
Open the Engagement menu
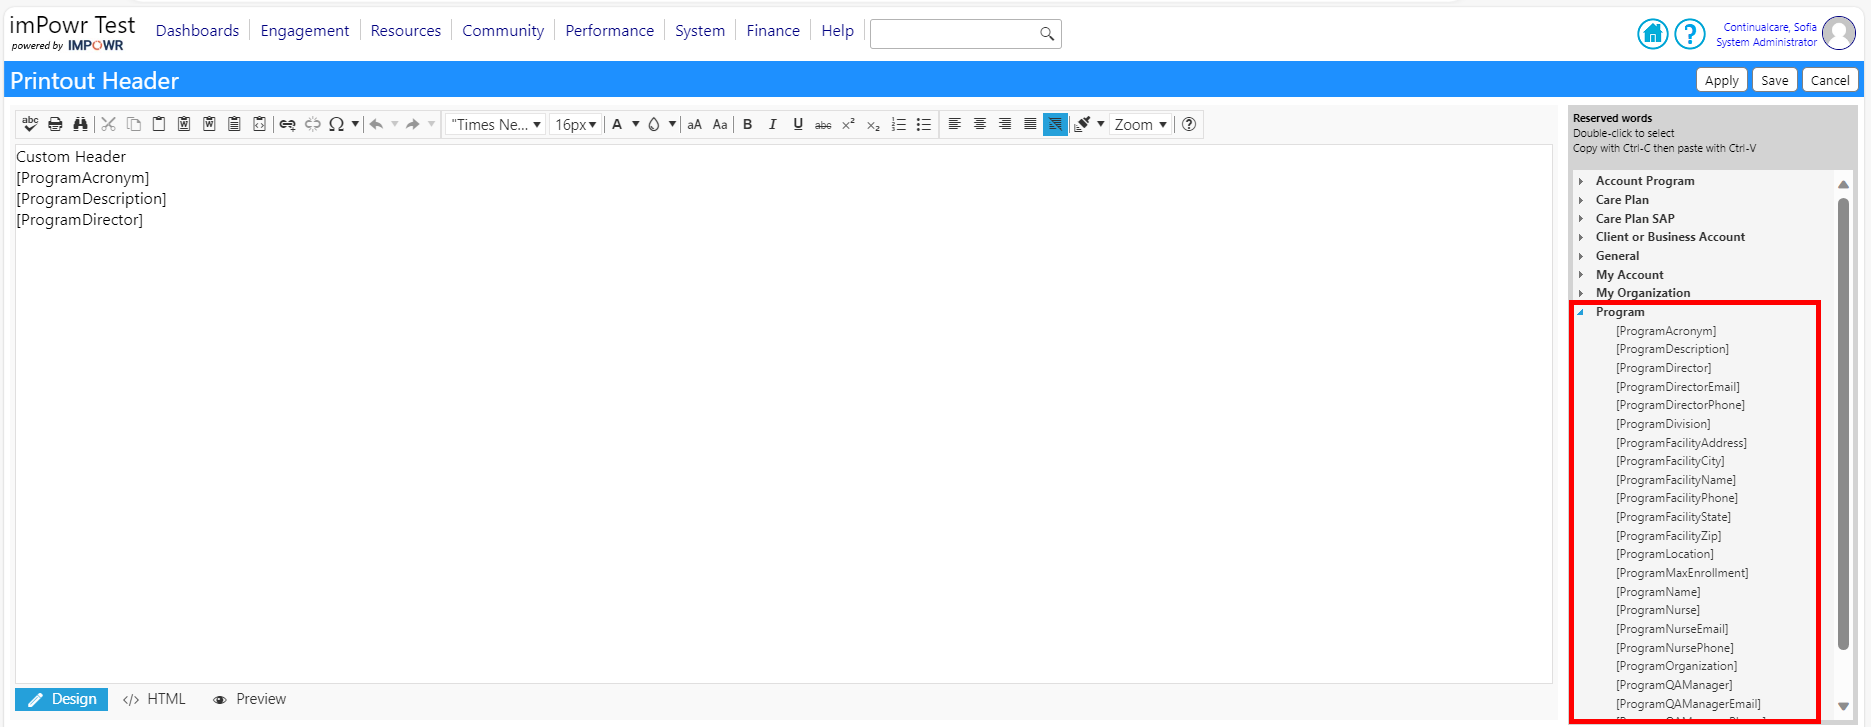click(305, 31)
